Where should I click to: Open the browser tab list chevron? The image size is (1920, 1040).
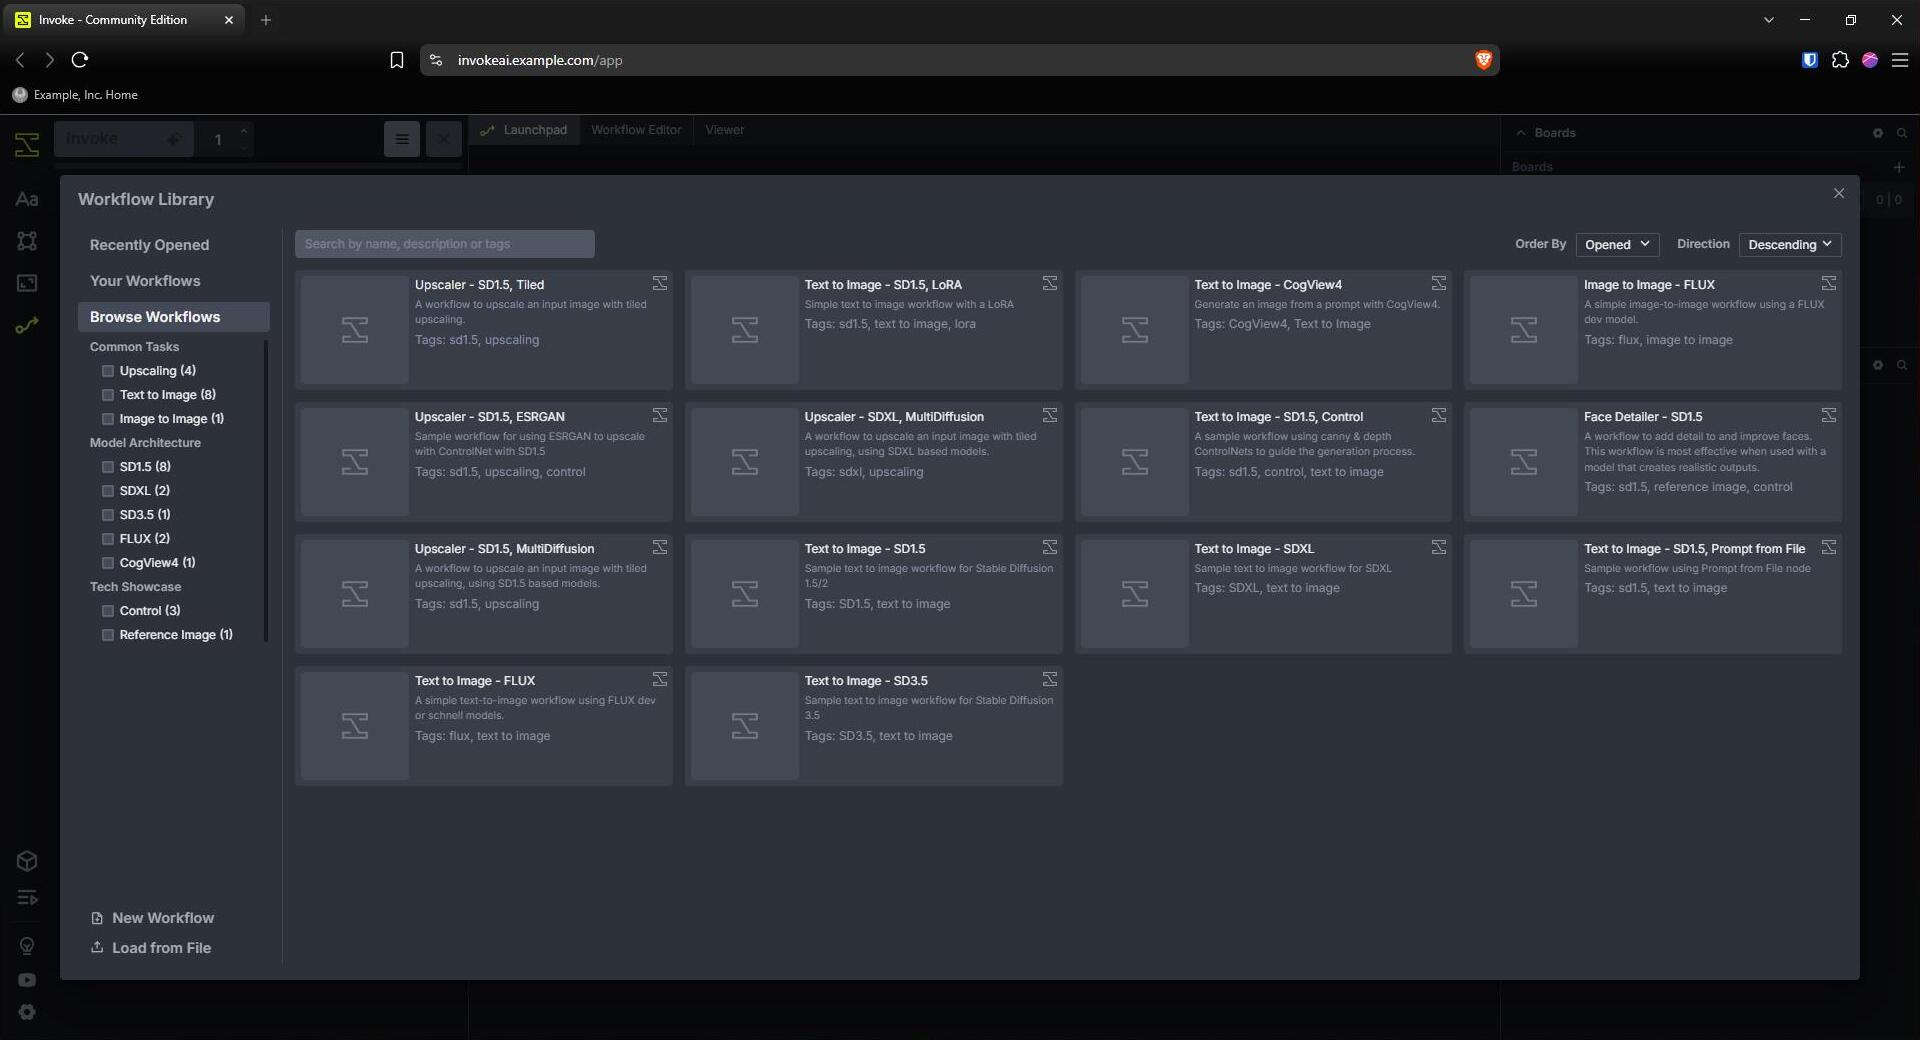point(1768,20)
